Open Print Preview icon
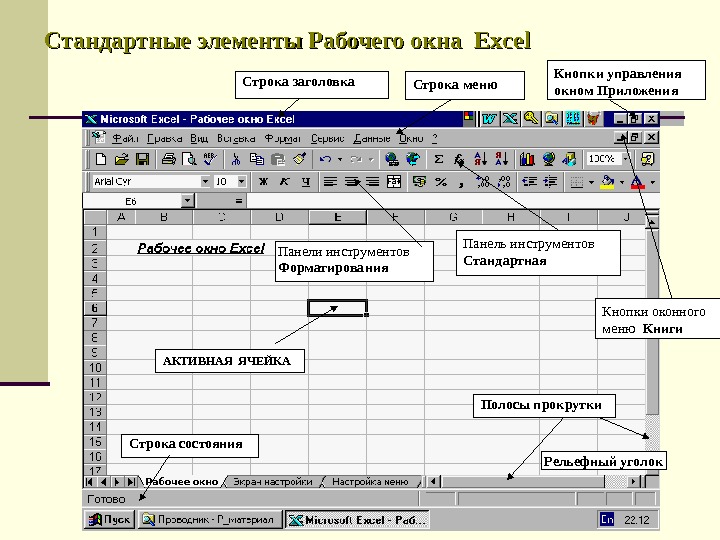Image resolution: width=720 pixels, height=540 pixels. tap(189, 159)
